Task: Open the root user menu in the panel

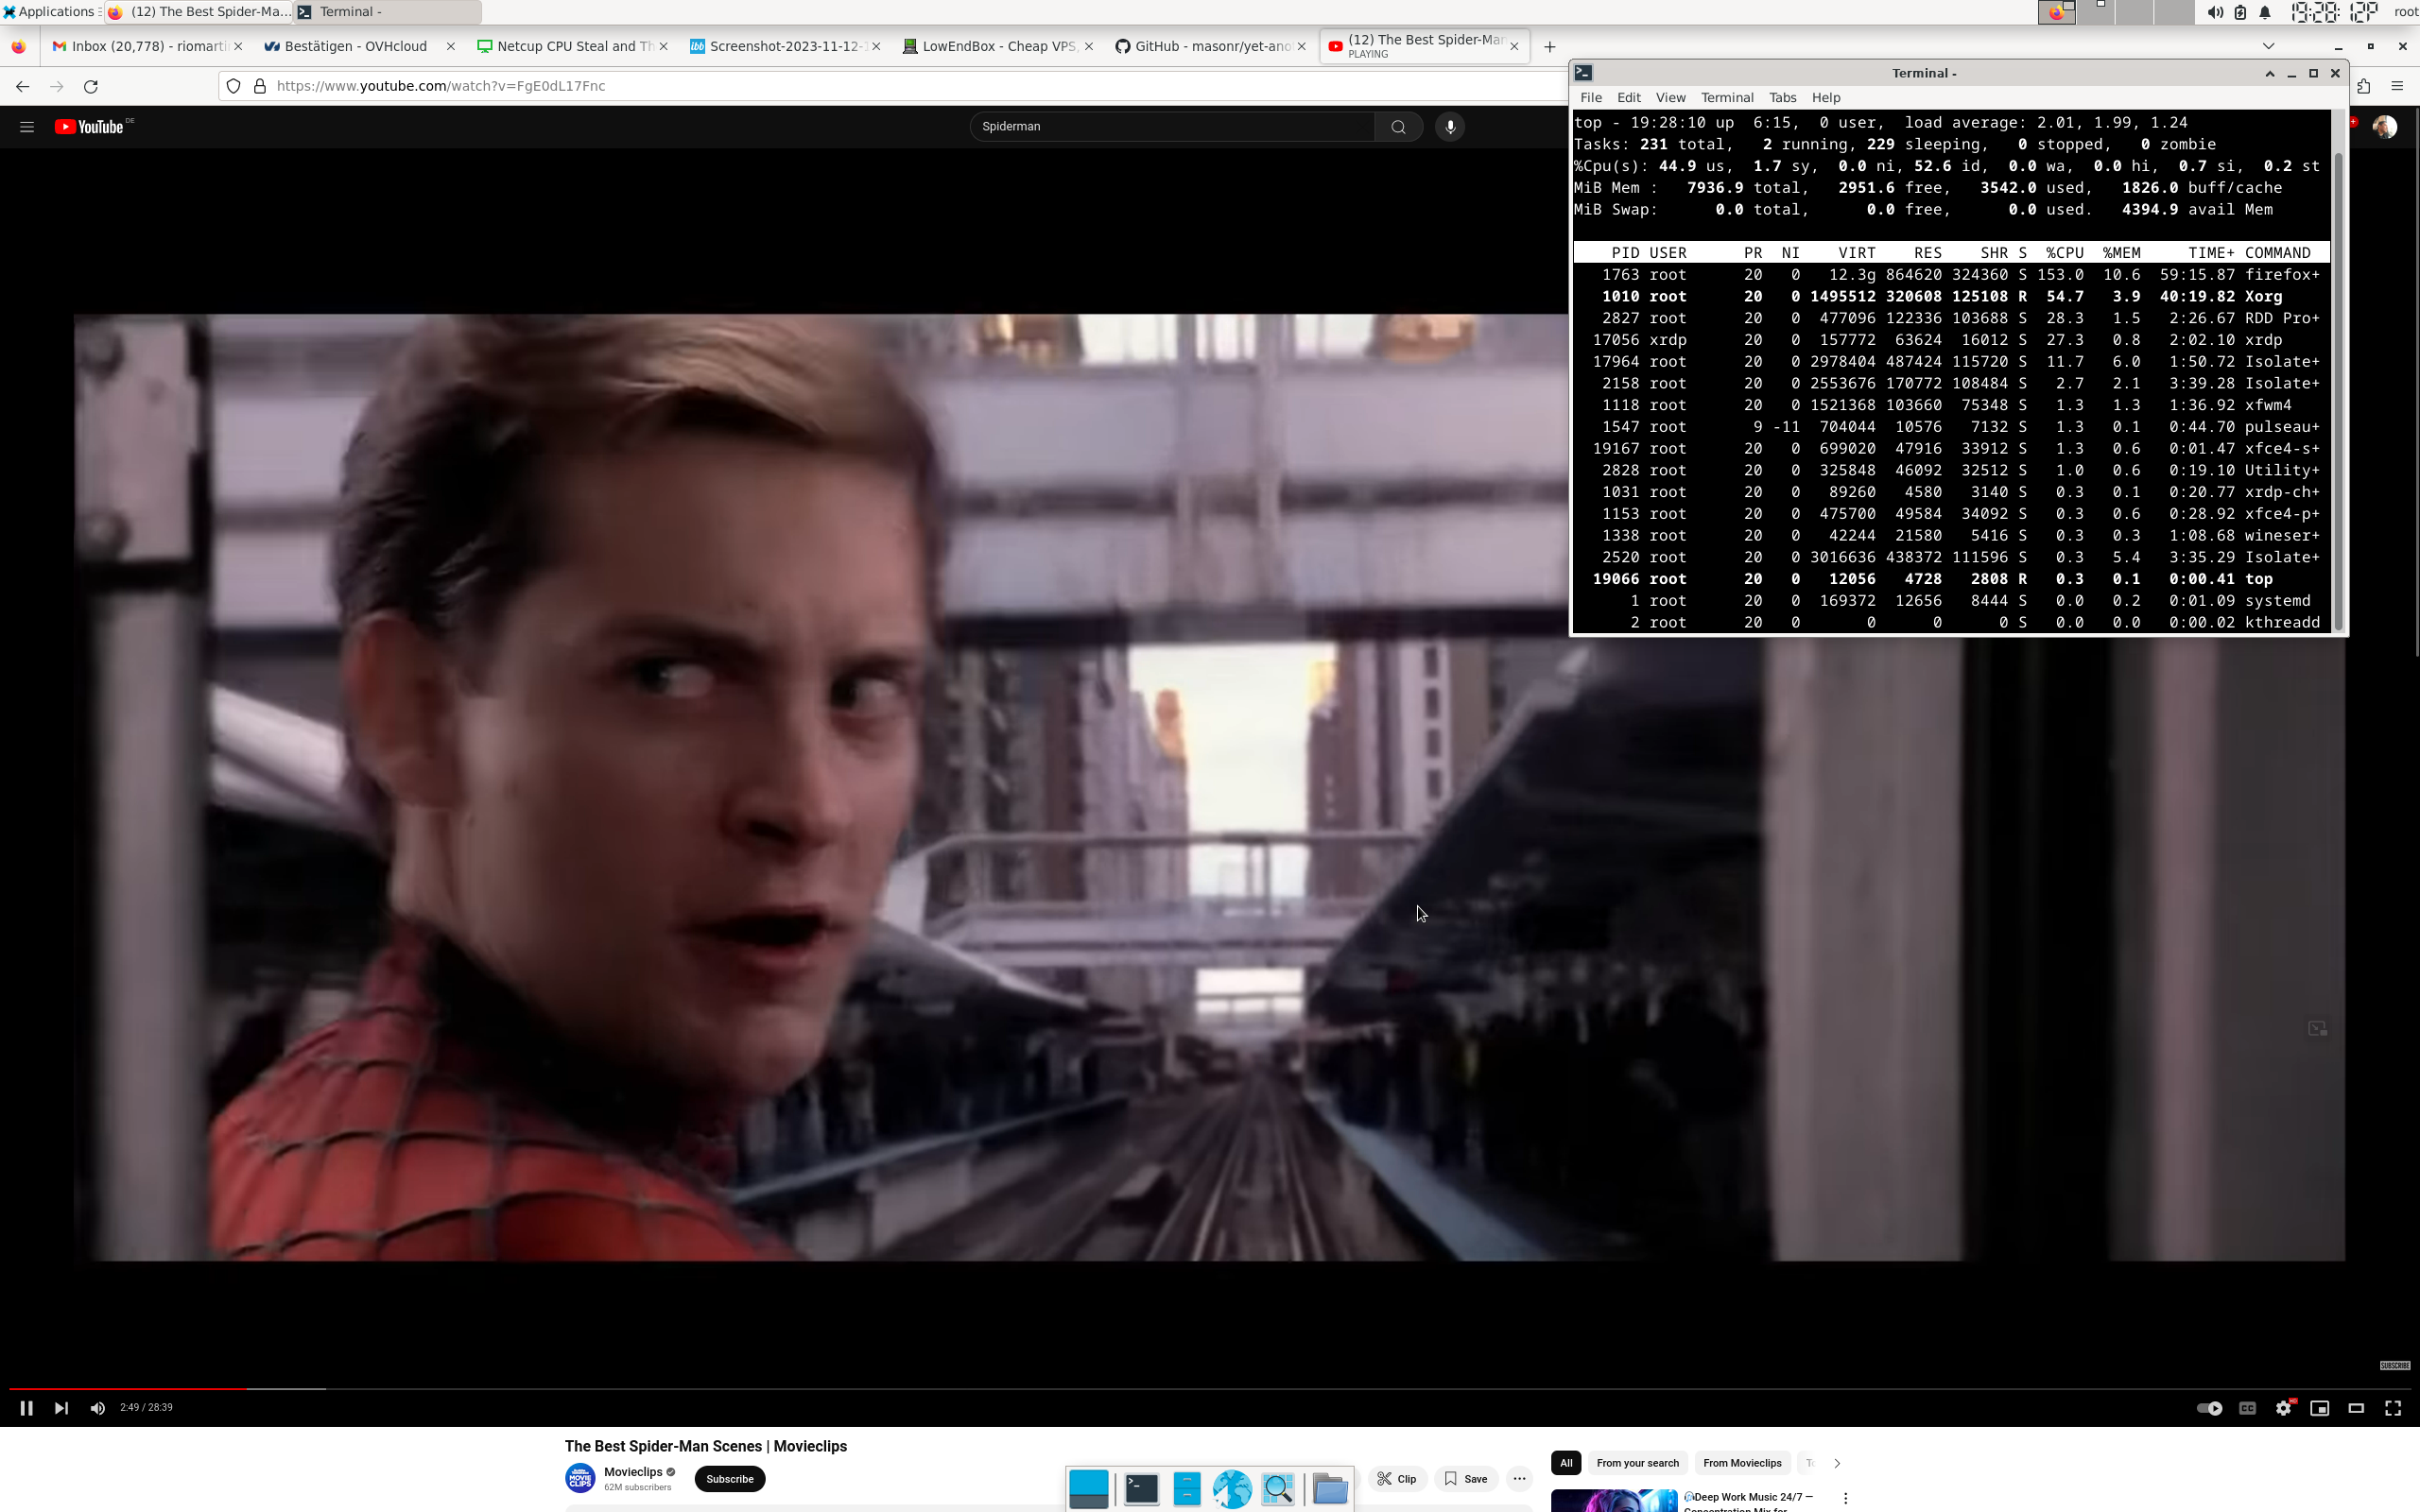Action: pos(2406,12)
